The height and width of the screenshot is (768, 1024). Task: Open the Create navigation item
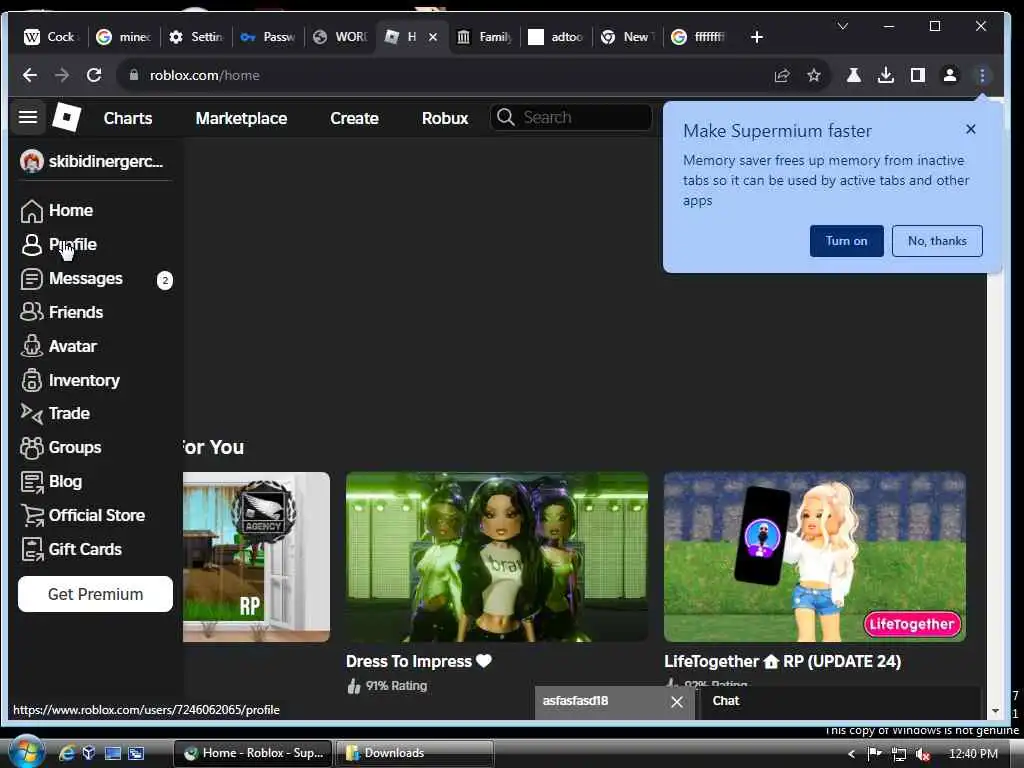click(x=354, y=118)
